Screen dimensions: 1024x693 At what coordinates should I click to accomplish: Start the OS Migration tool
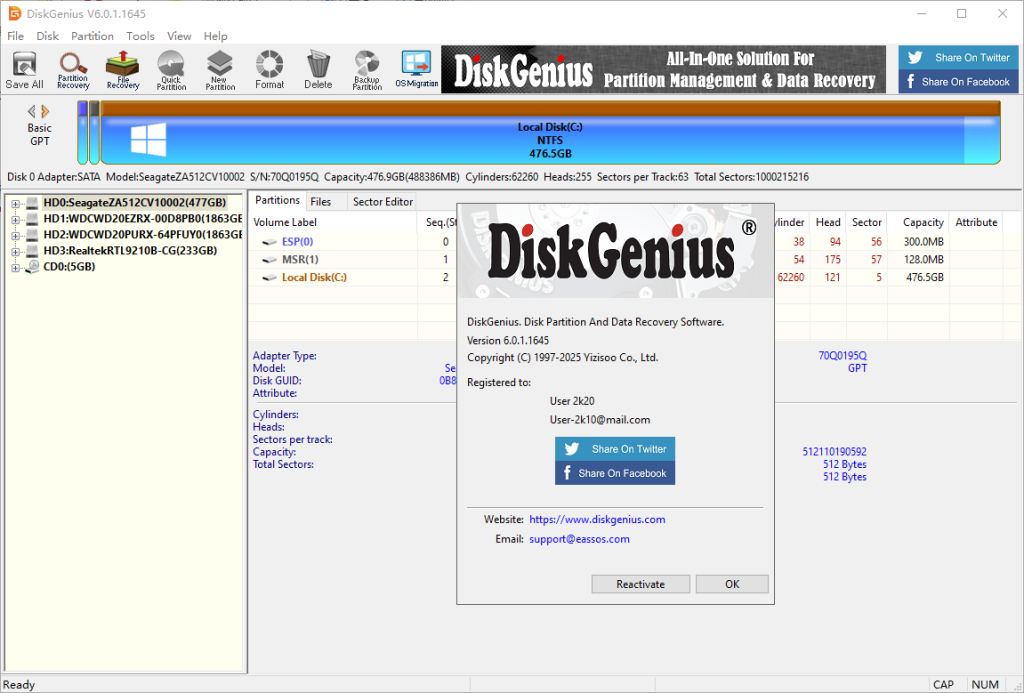click(417, 69)
